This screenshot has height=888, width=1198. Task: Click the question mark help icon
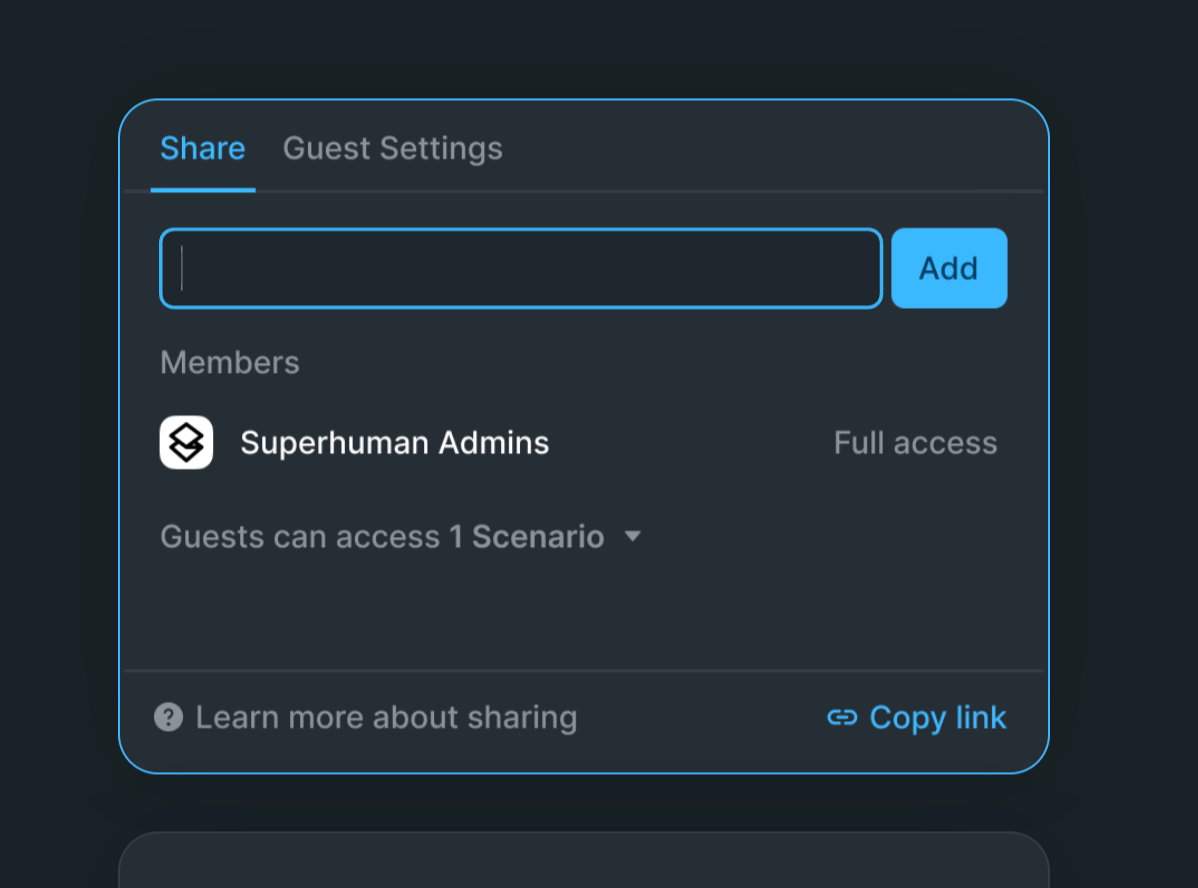[168, 717]
